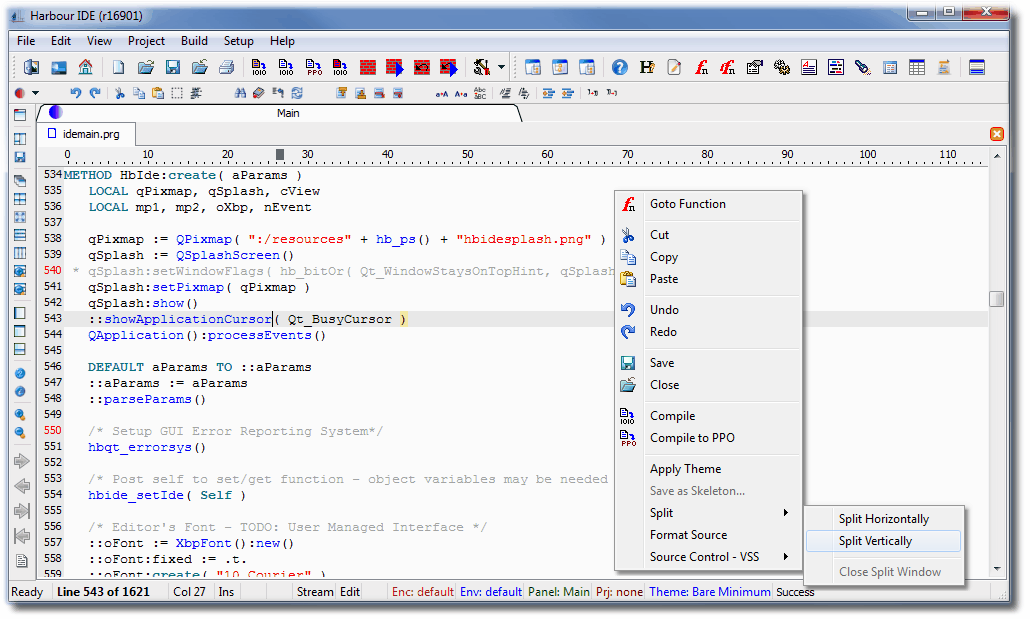The width and height of the screenshot is (1030, 619).
Task: Toggle the Ins insert mode status indicator
Action: click(x=226, y=592)
